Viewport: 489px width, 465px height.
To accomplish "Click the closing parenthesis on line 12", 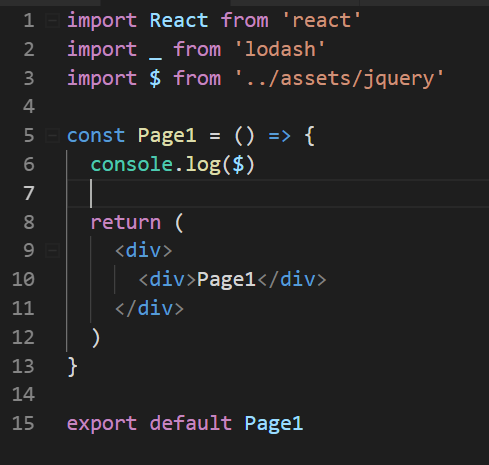I will click(x=96, y=338).
